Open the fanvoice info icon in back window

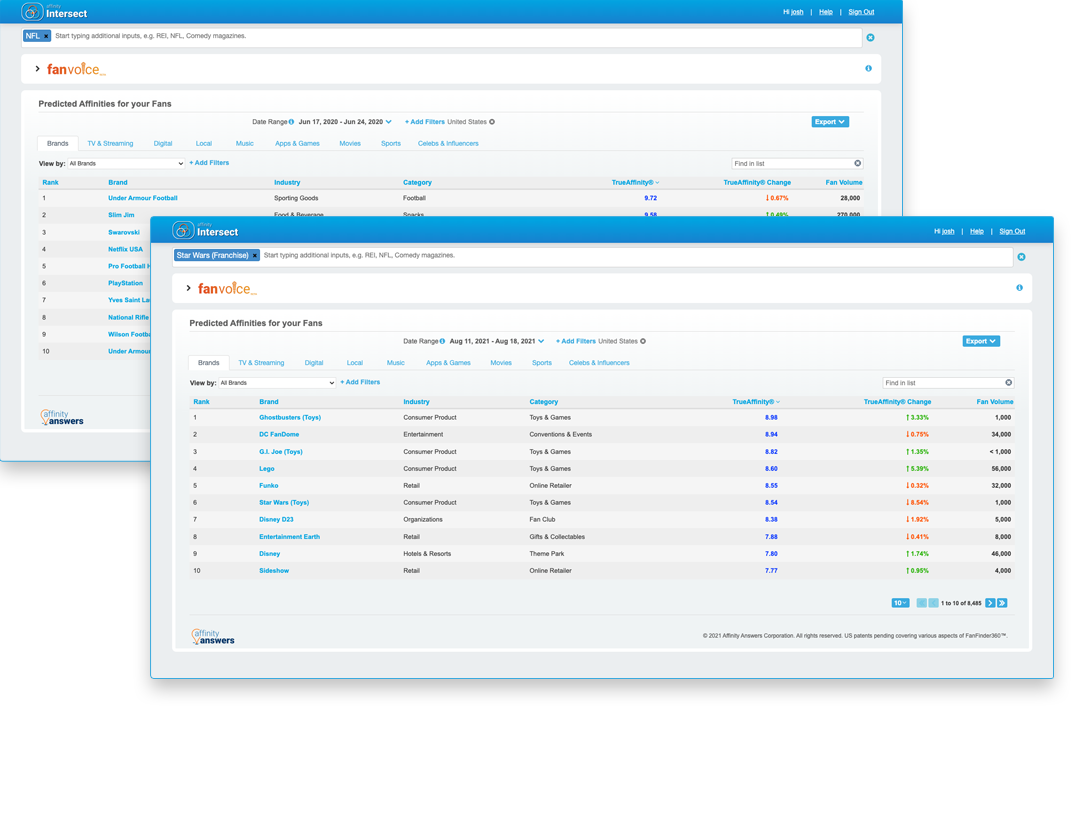pyautogui.click(x=868, y=69)
